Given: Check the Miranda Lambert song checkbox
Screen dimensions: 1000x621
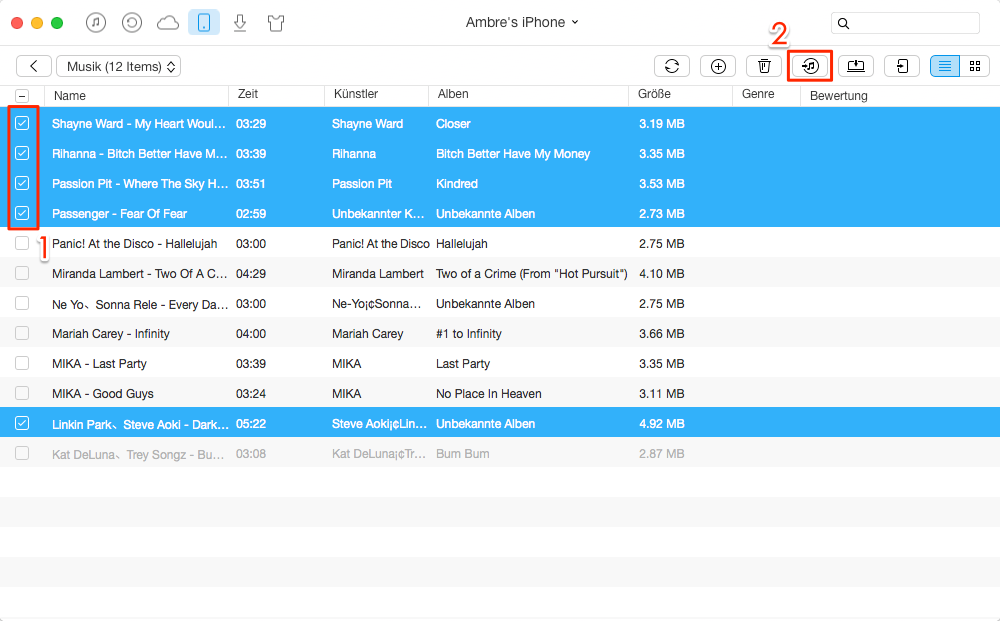Looking at the screenshot, I should click(22, 273).
